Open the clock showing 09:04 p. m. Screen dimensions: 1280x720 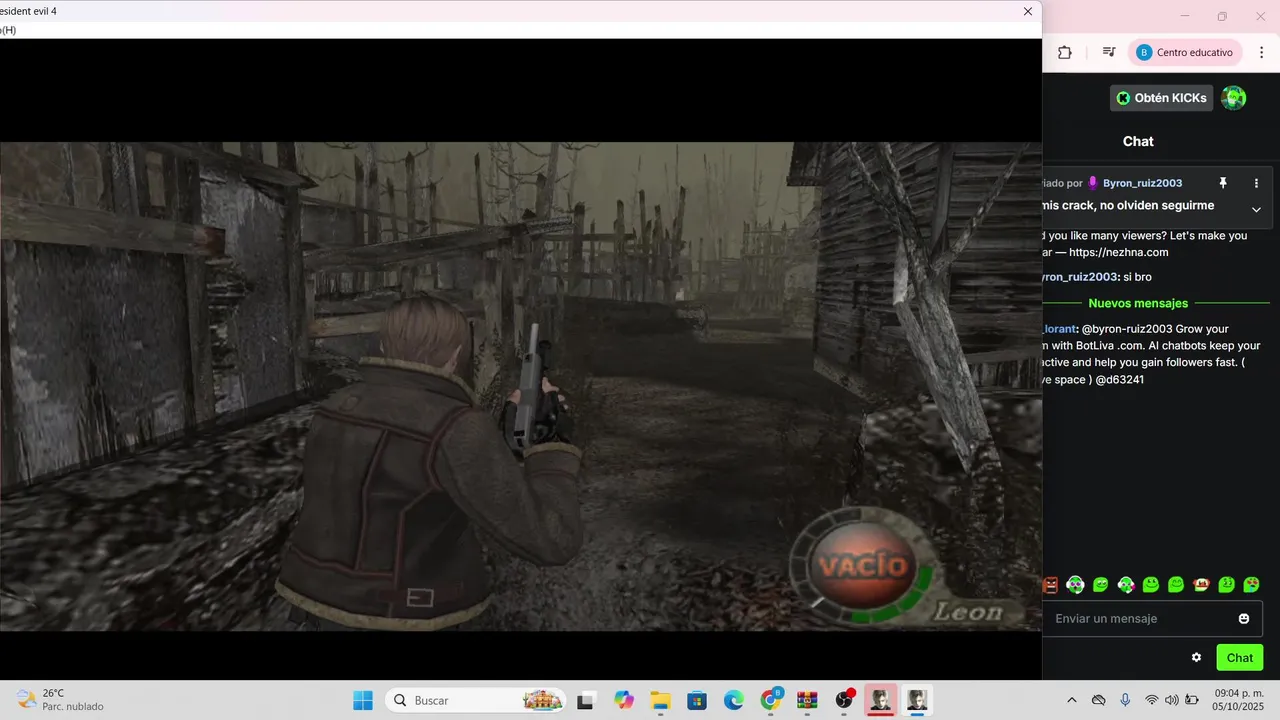[x=1239, y=700]
